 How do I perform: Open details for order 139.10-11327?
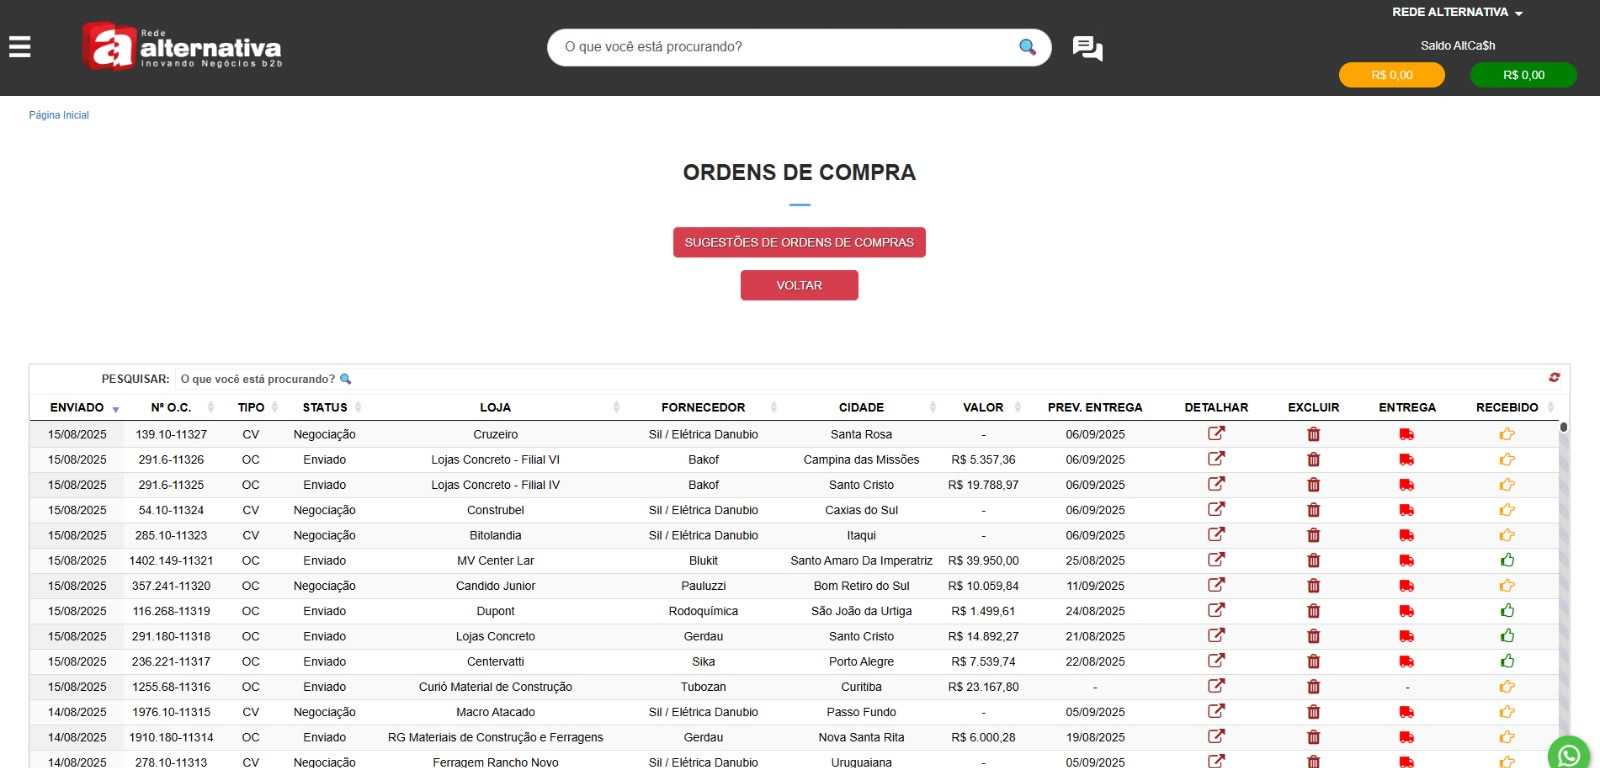1216,434
